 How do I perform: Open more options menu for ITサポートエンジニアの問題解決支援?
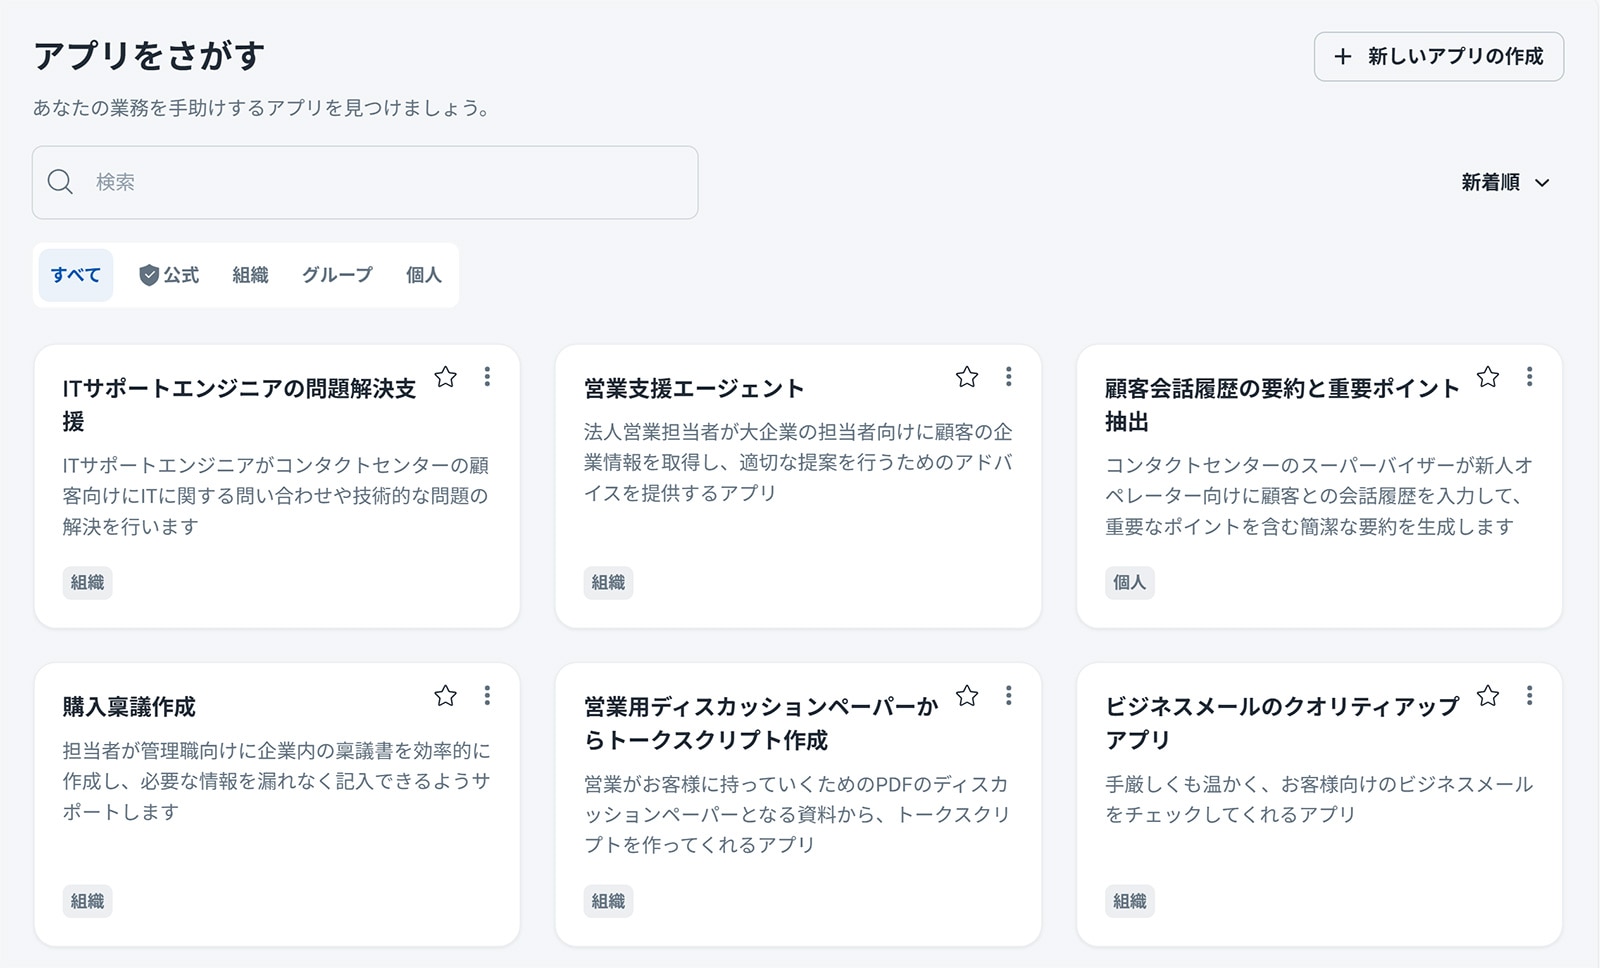(x=487, y=377)
